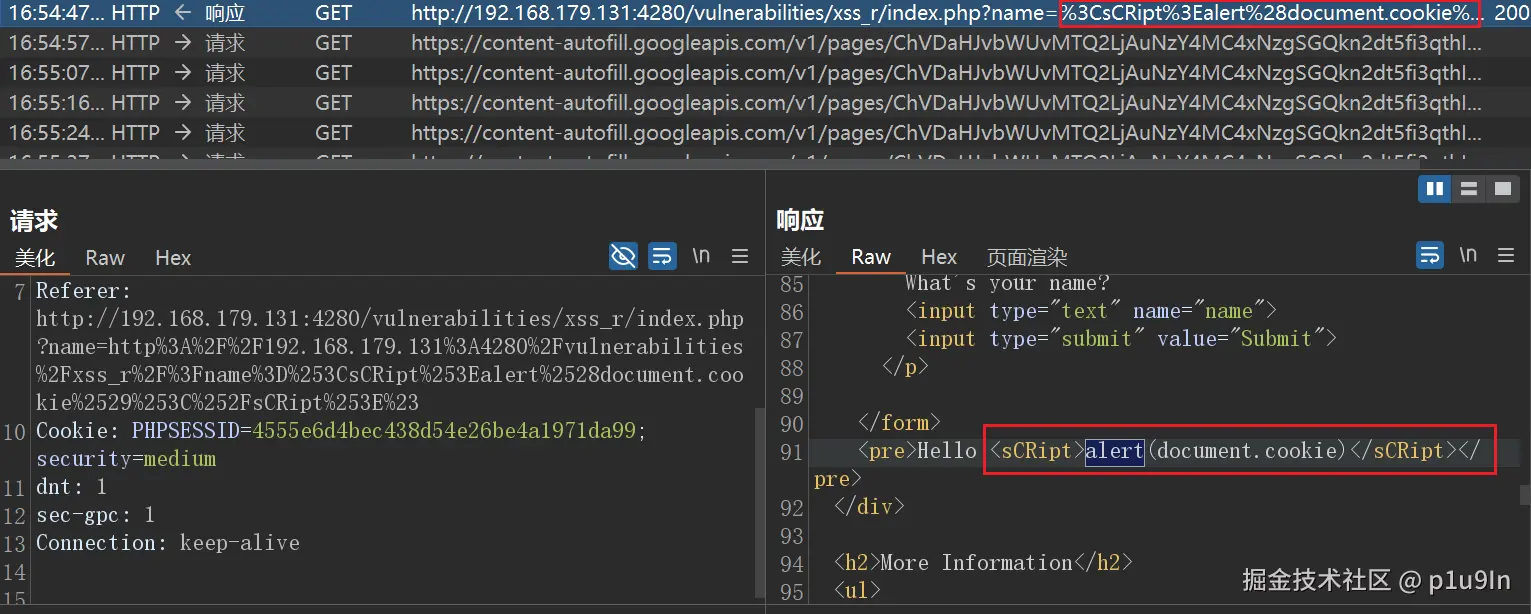This screenshot has width=1531, height=614.
Task: Toggle hide non-printable characters in request panel
Action: pyautogui.click(x=623, y=256)
